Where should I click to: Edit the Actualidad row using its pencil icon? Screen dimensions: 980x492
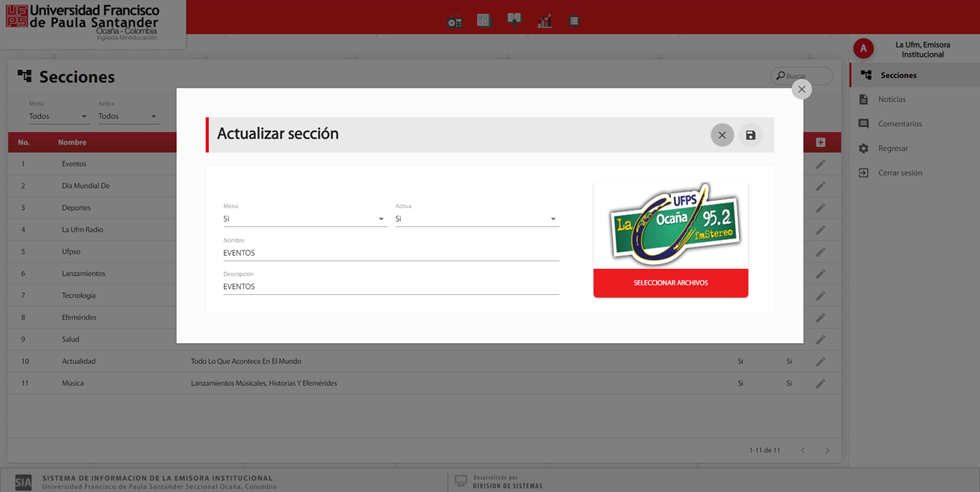[820, 361]
